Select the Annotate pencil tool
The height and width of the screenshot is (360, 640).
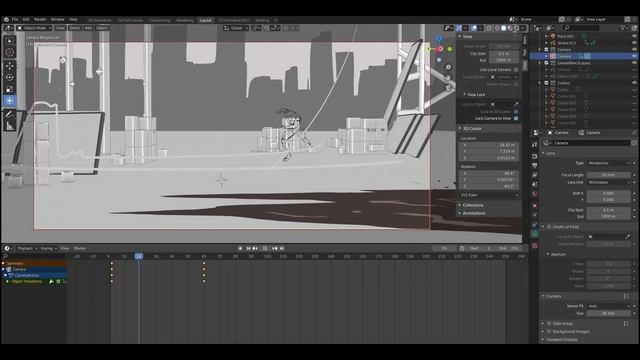click(x=10, y=114)
